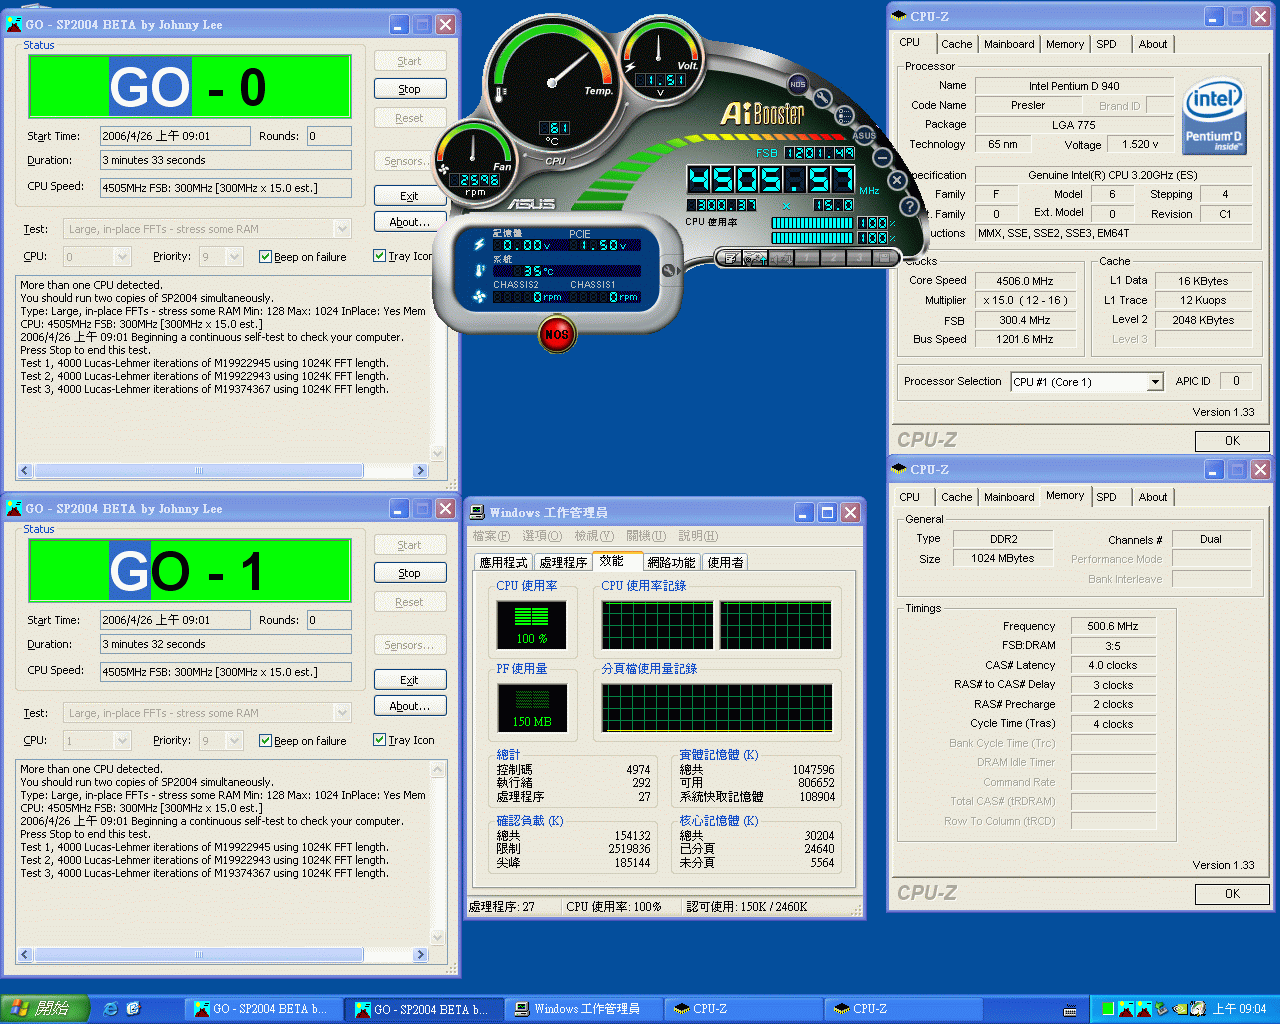The width and height of the screenshot is (1280, 1024).
Task: Click the Windows Start button 開始
Action: (46, 1009)
